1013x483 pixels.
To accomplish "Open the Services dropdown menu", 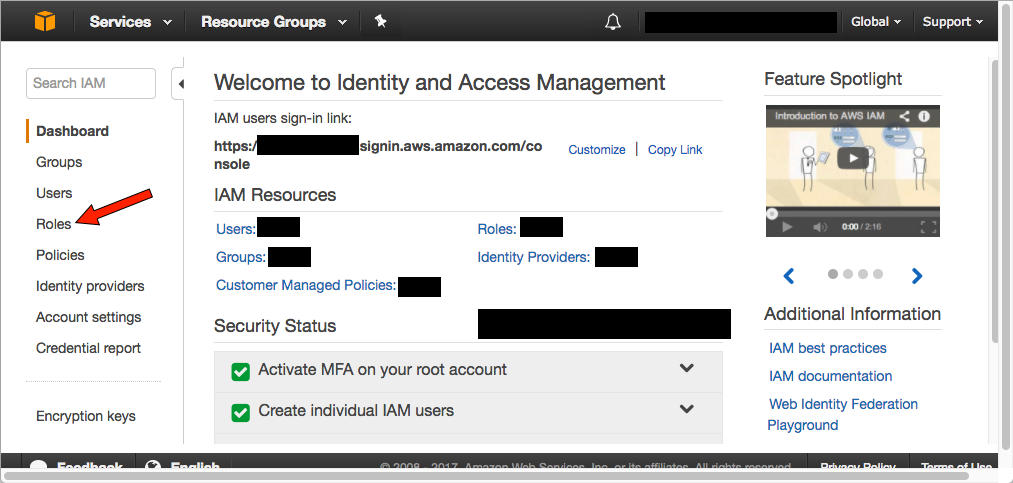I will 131,21.
